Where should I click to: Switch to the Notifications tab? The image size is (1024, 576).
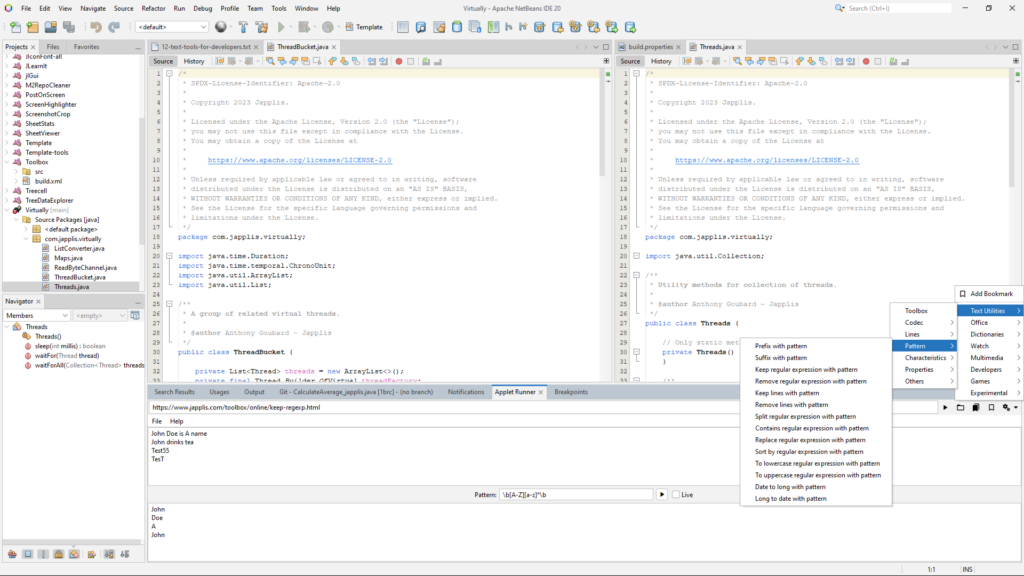[466, 392]
